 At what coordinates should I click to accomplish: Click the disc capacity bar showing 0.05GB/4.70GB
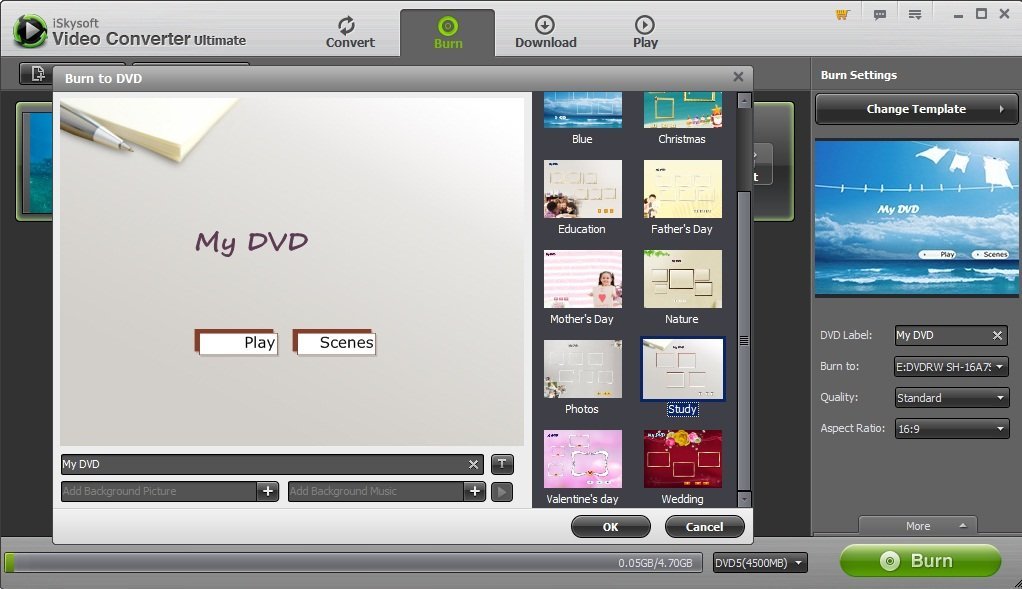coord(350,562)
